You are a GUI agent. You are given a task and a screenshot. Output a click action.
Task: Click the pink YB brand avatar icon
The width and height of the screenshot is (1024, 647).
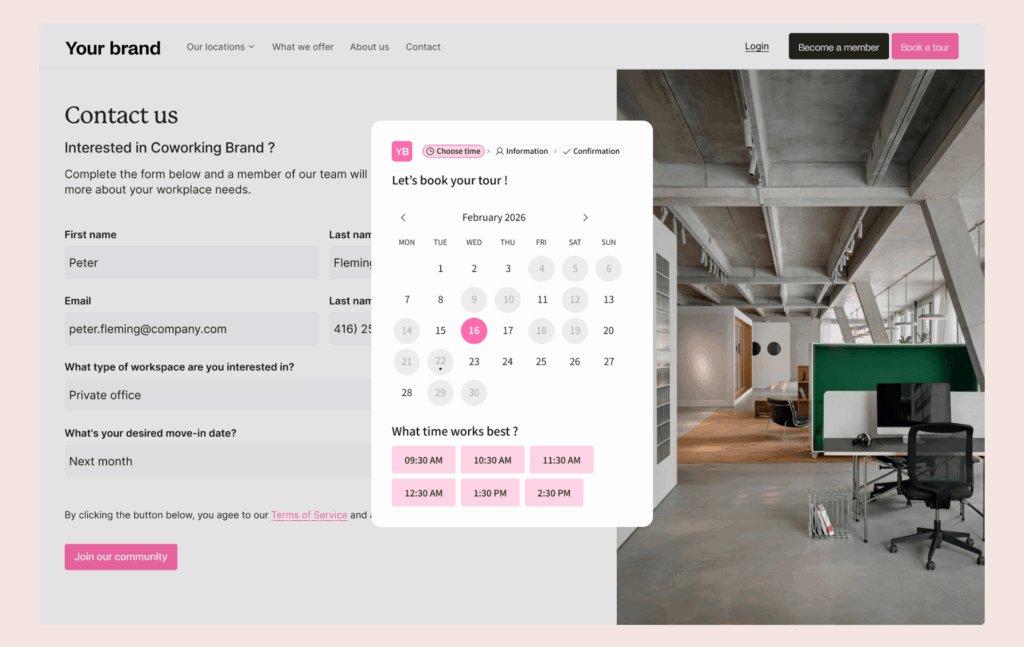point(401,150)
